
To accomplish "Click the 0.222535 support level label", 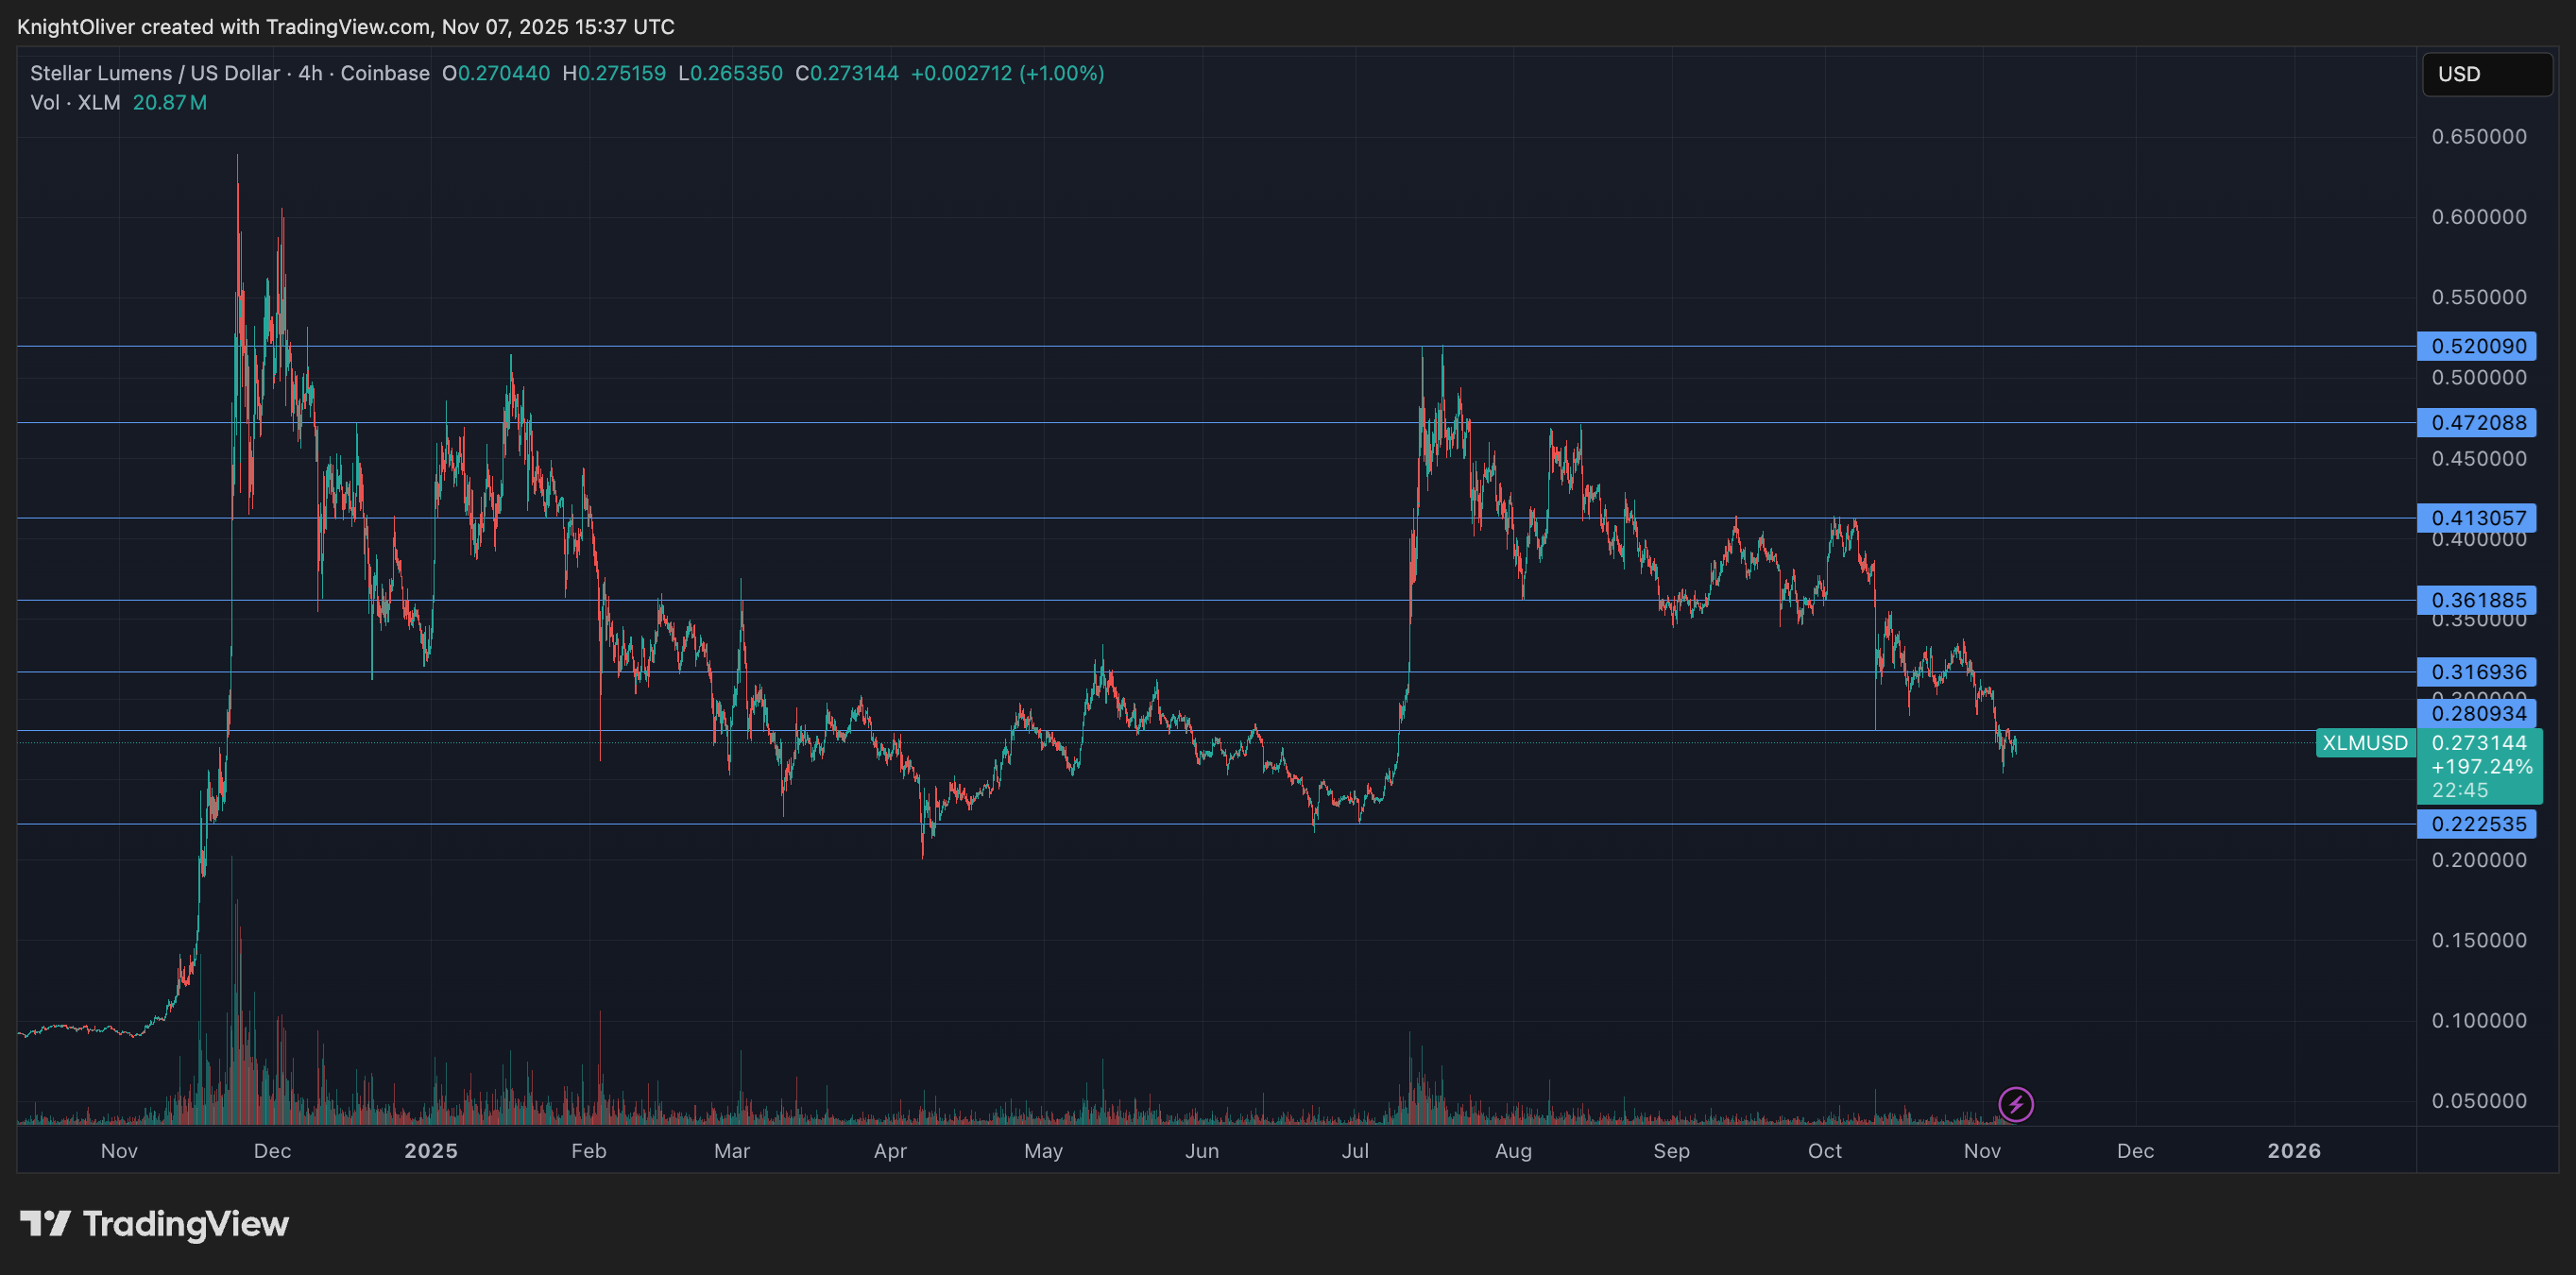I will (x=2477, y=824).
